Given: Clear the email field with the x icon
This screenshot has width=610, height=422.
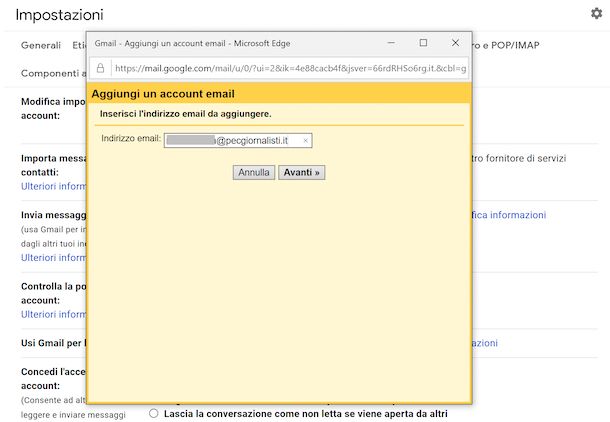Looking at the screenshot, I should point(305,141).
